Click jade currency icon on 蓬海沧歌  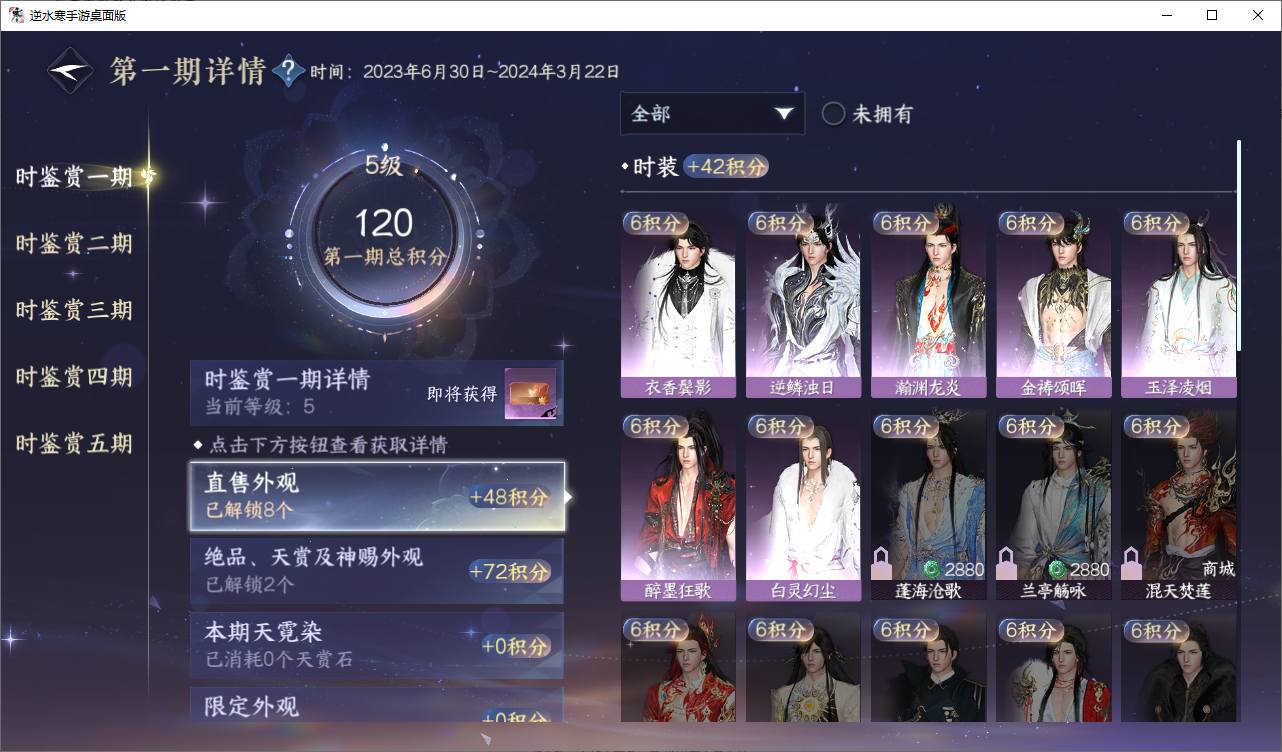(x=931, y=569)
